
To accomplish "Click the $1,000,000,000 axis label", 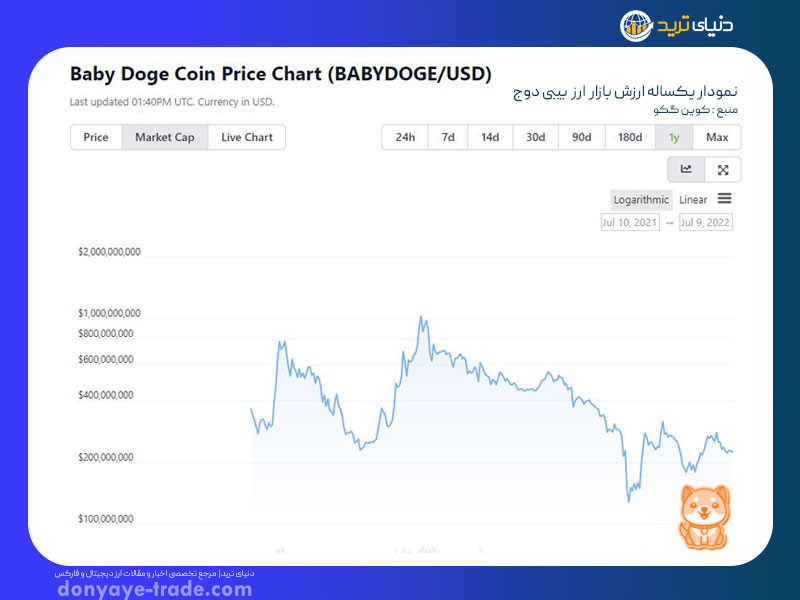I will (x=109, y=313).
